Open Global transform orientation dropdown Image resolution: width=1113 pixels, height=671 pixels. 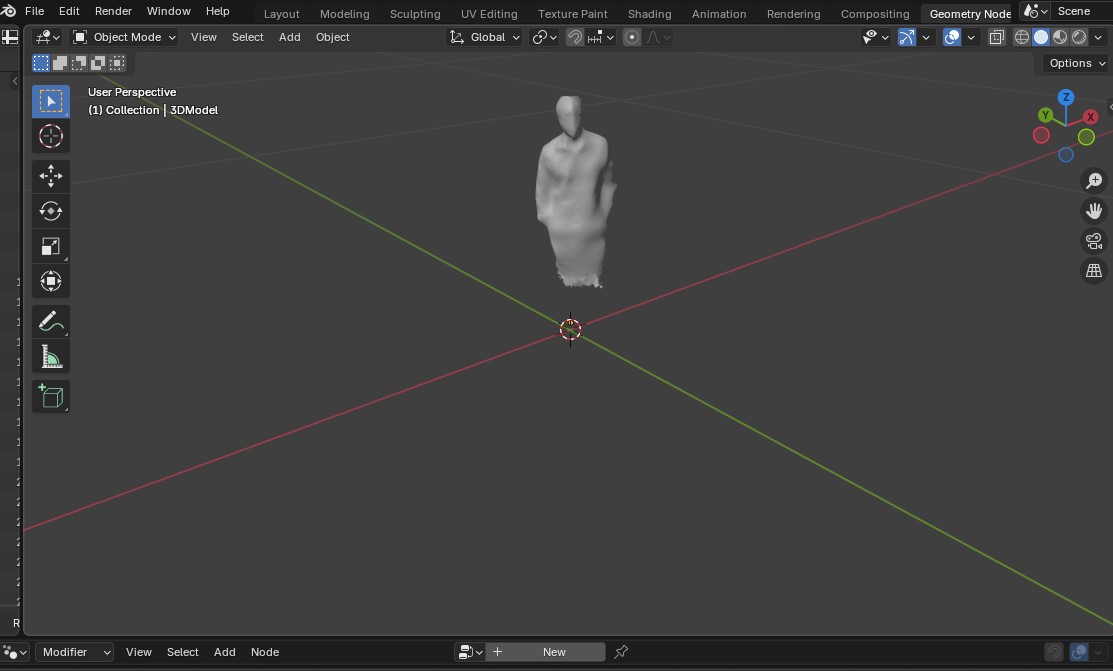point(486,37)
